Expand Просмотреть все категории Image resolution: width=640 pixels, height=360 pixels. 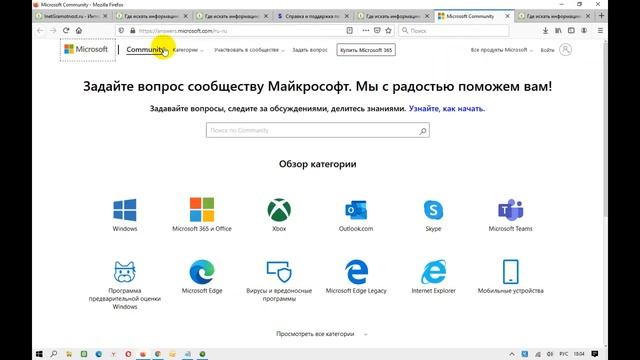[x=322, y=334]
